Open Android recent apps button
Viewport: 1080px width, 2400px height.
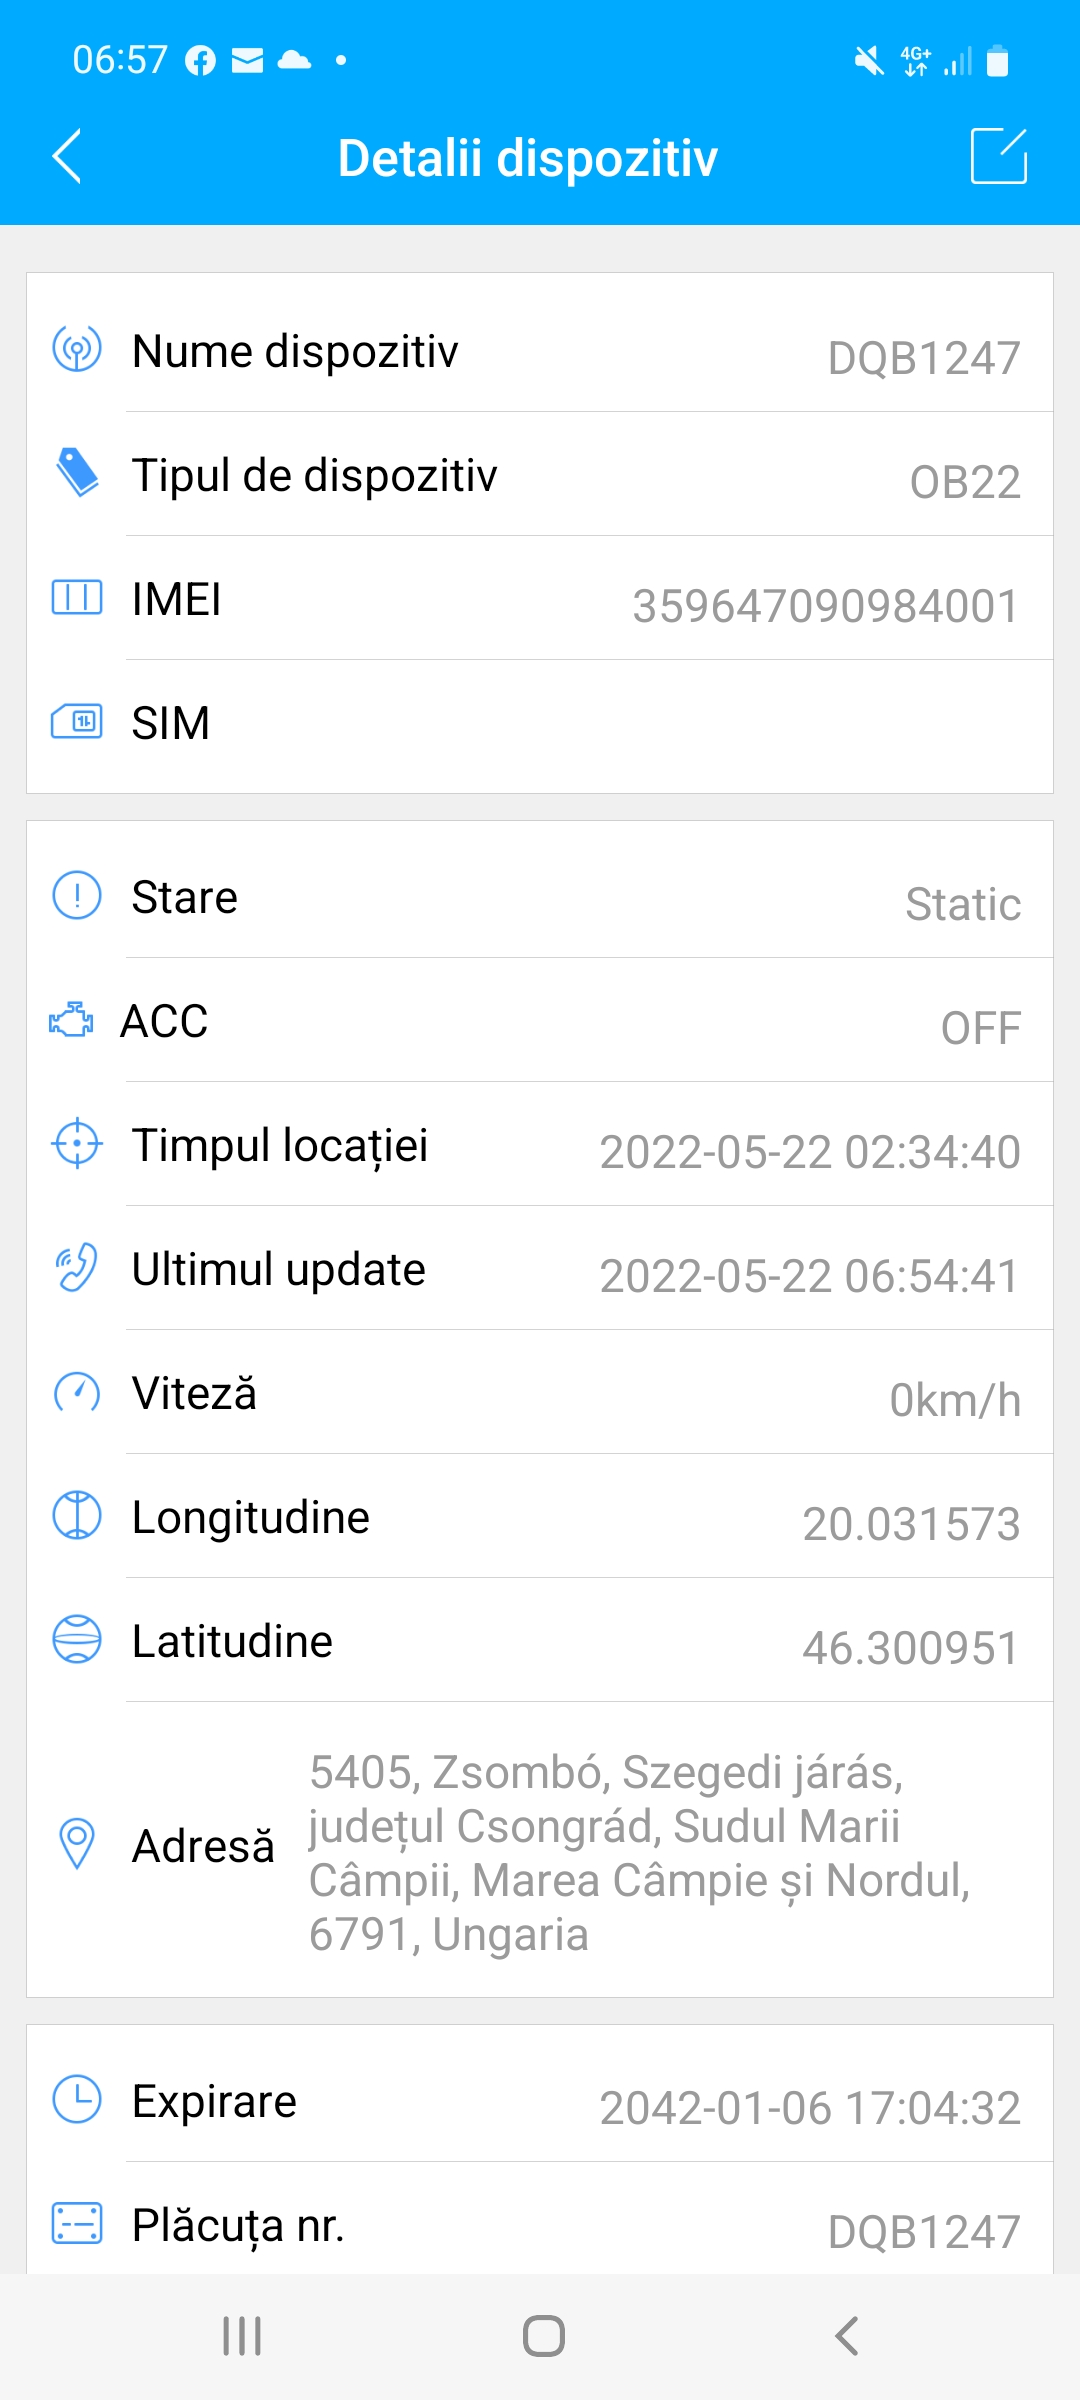pyautogui.click(x=242, y=2336)
